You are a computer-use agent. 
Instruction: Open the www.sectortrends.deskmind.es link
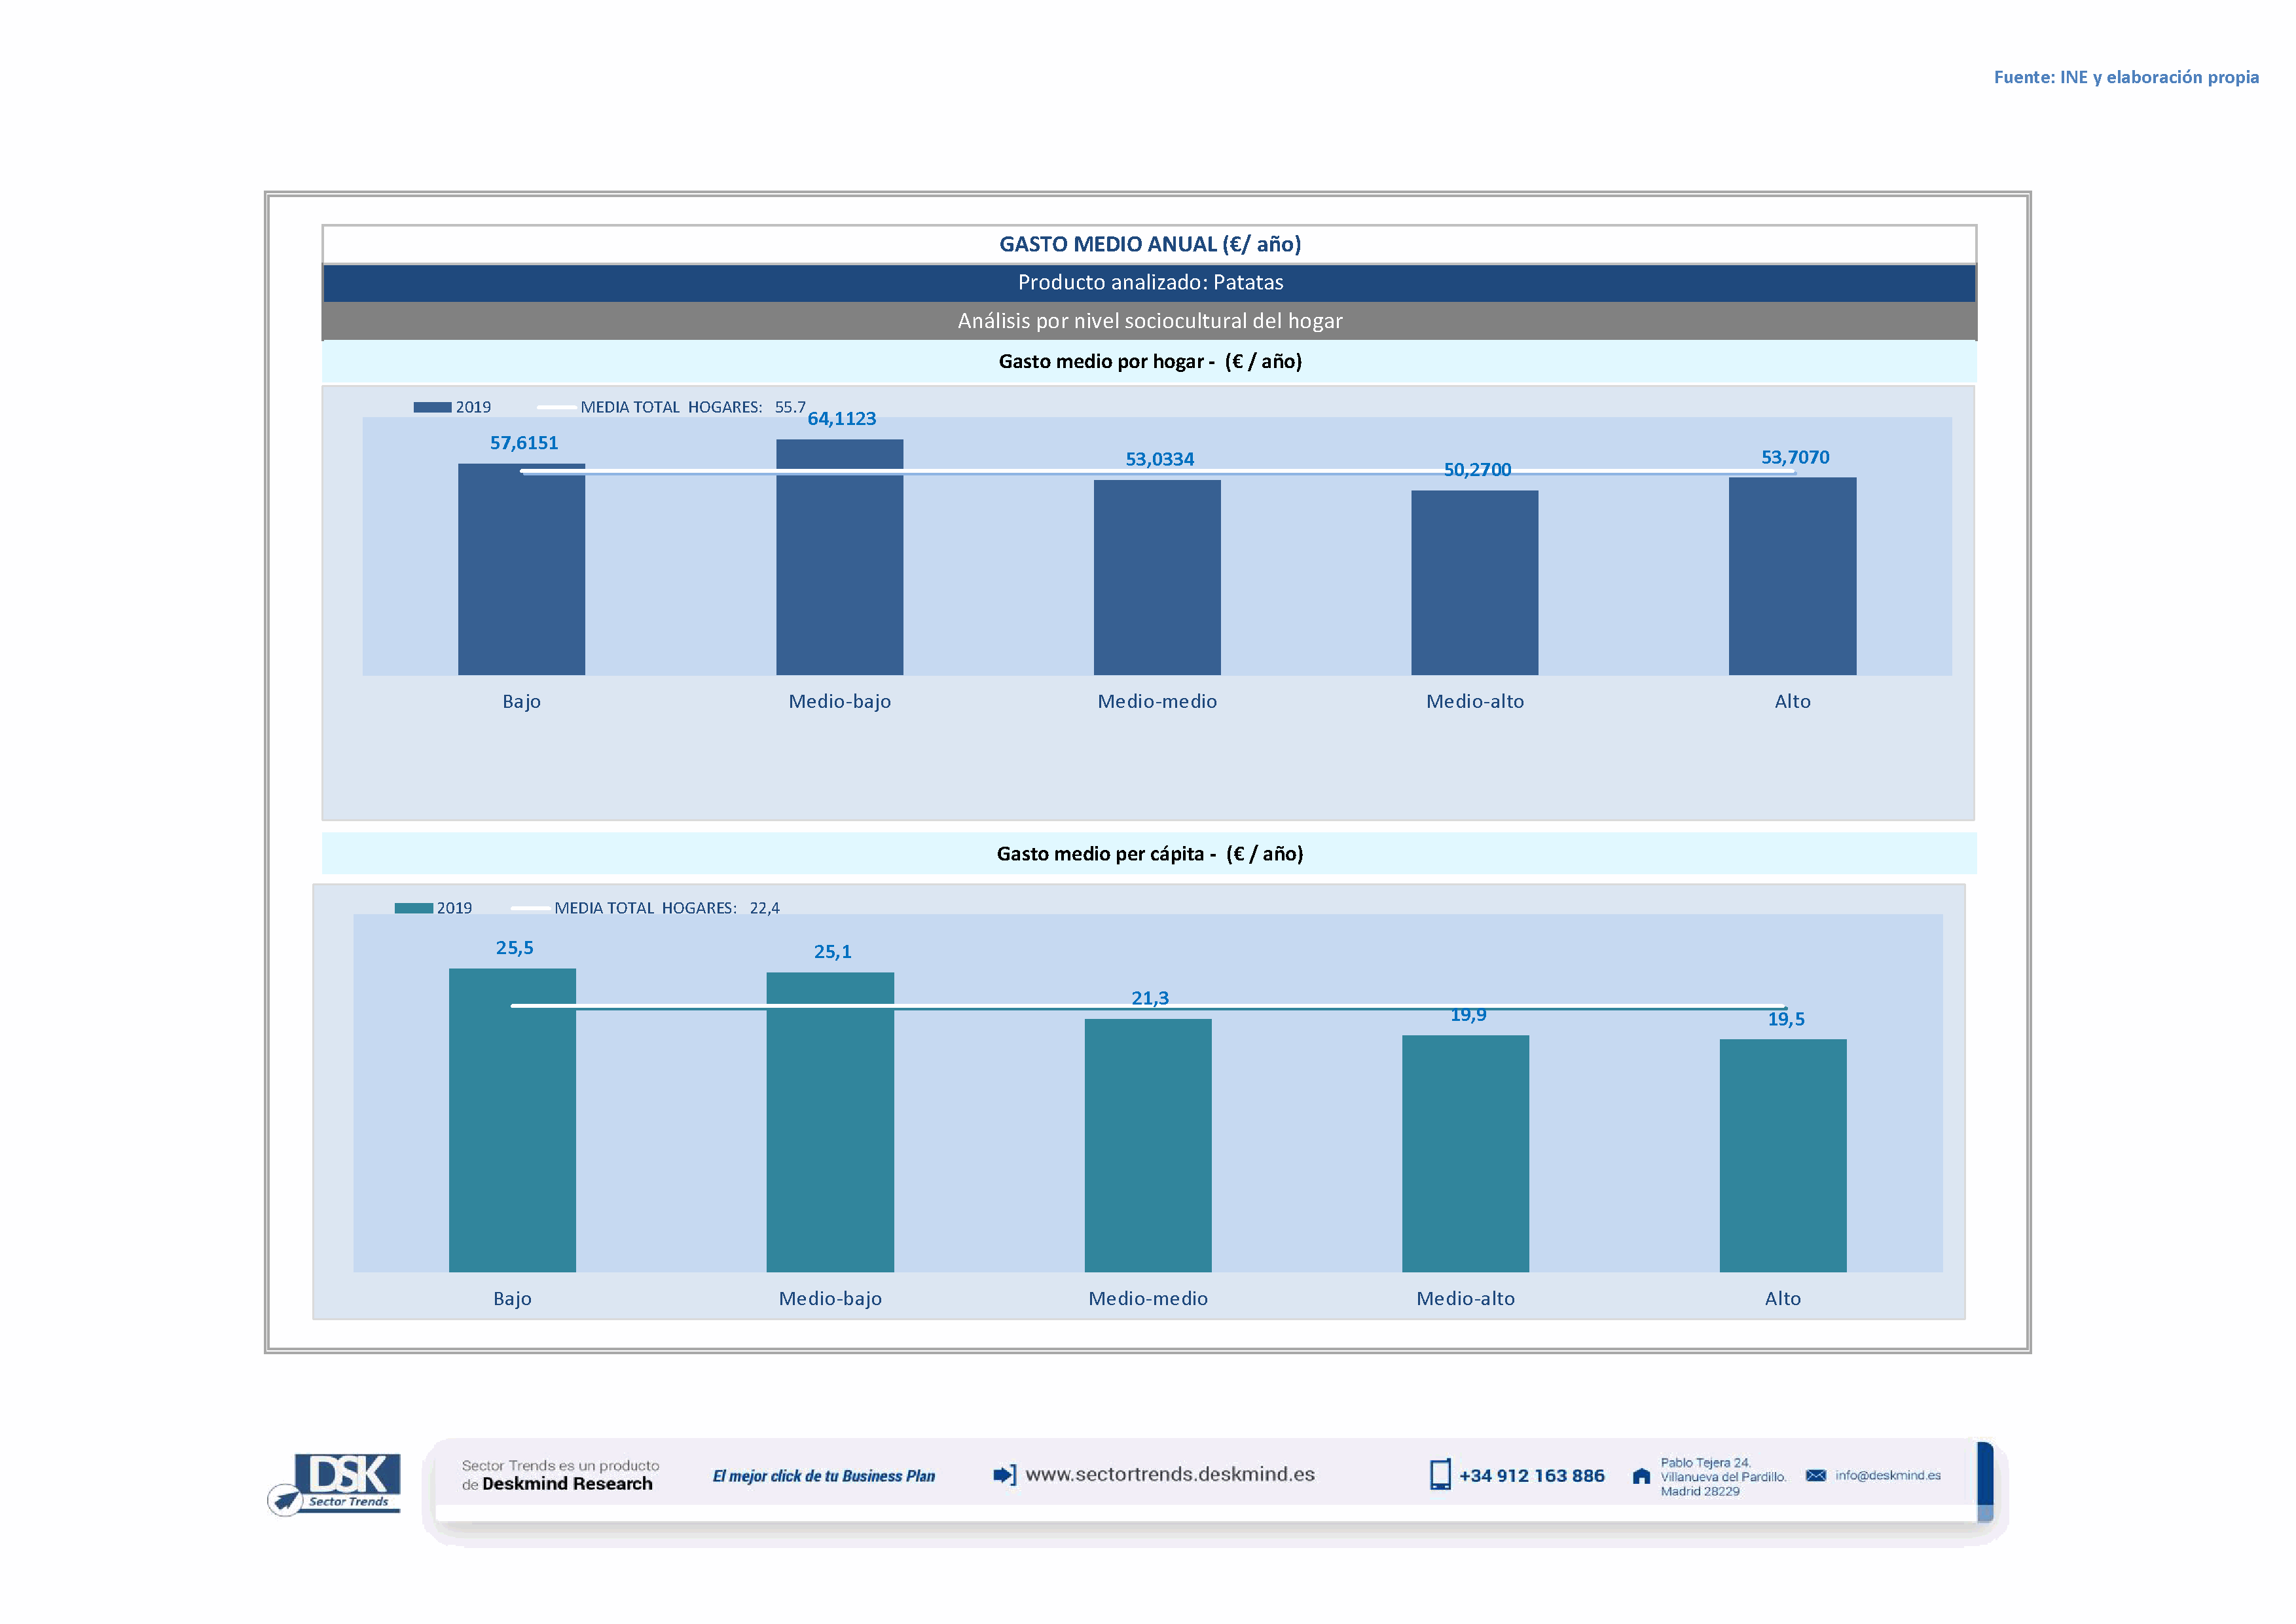click(x=1170, y=1474)
